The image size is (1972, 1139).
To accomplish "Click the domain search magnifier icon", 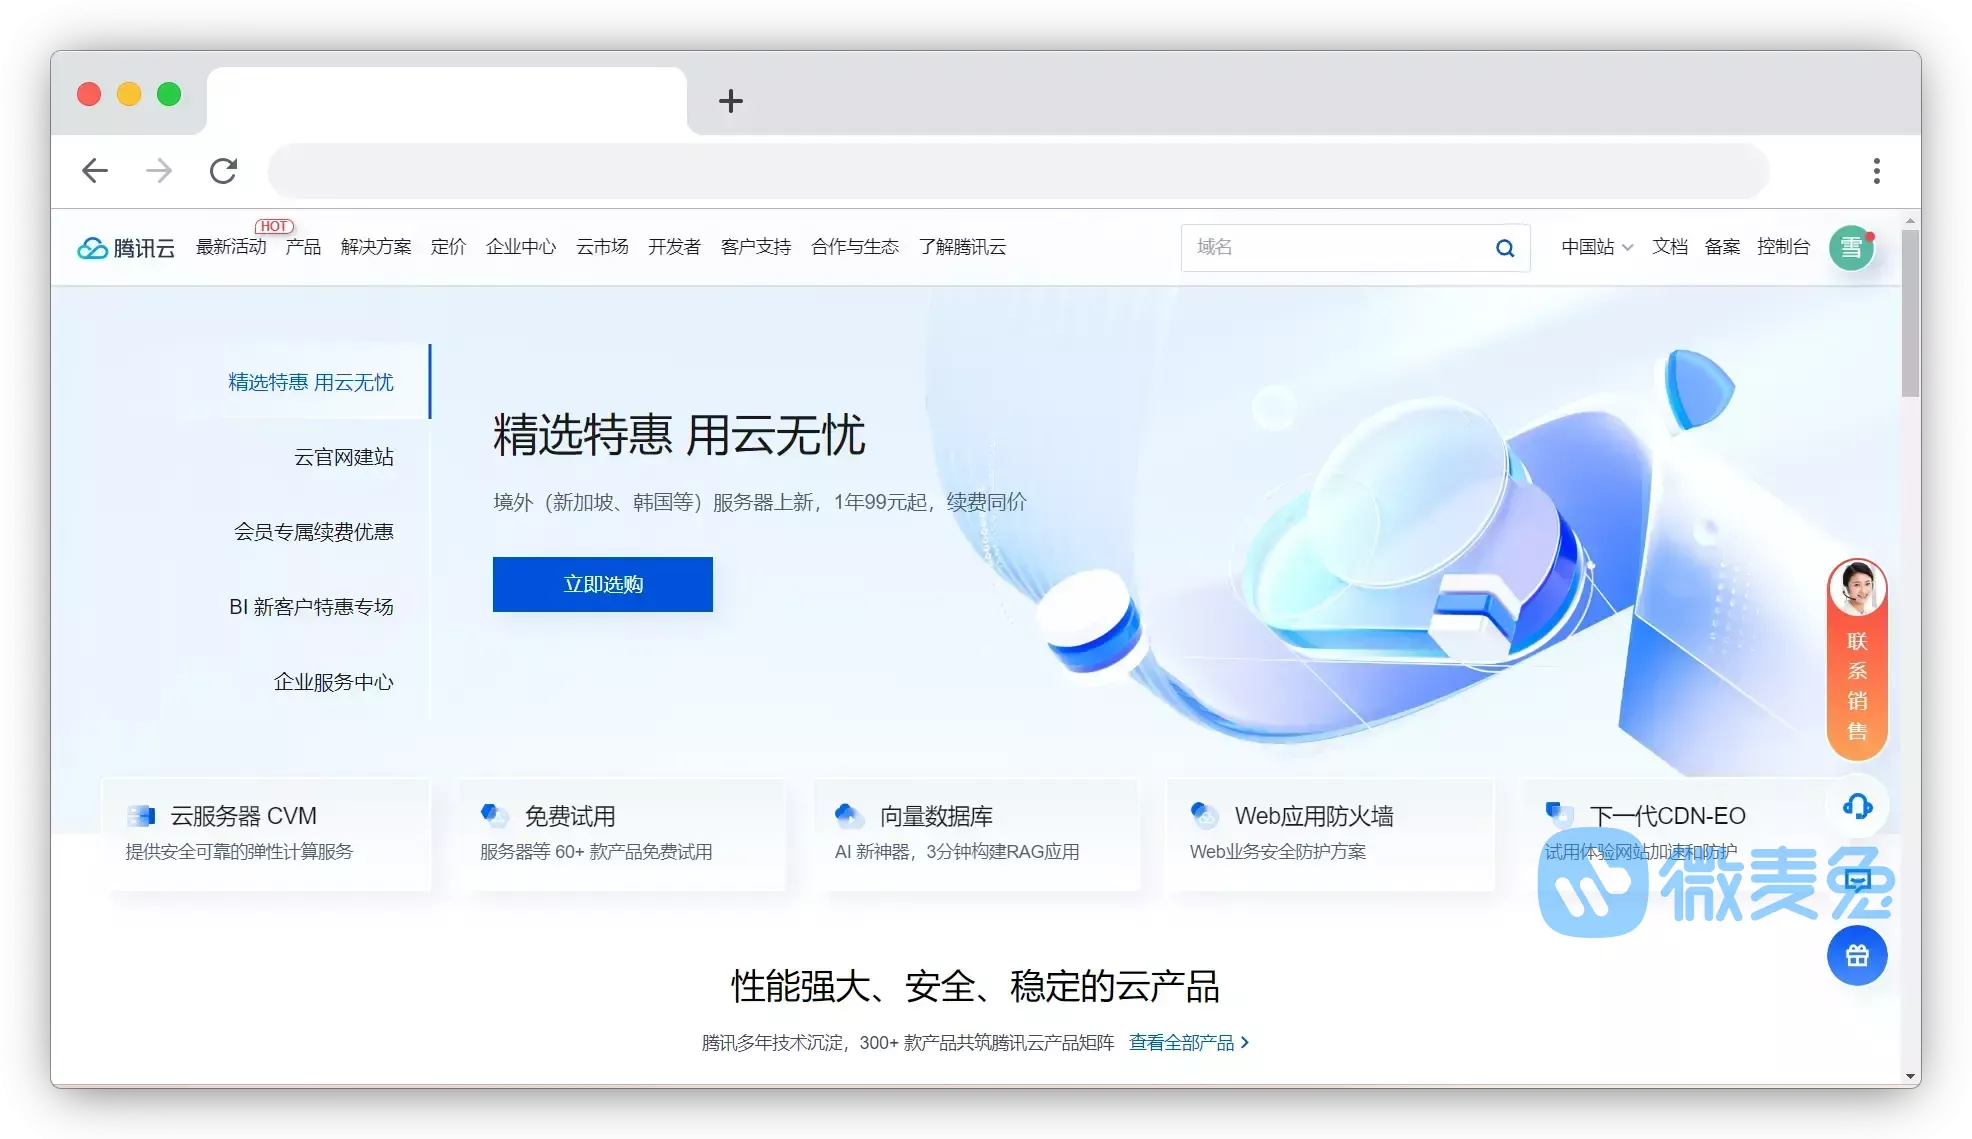I will click(x=1504, y=248).
